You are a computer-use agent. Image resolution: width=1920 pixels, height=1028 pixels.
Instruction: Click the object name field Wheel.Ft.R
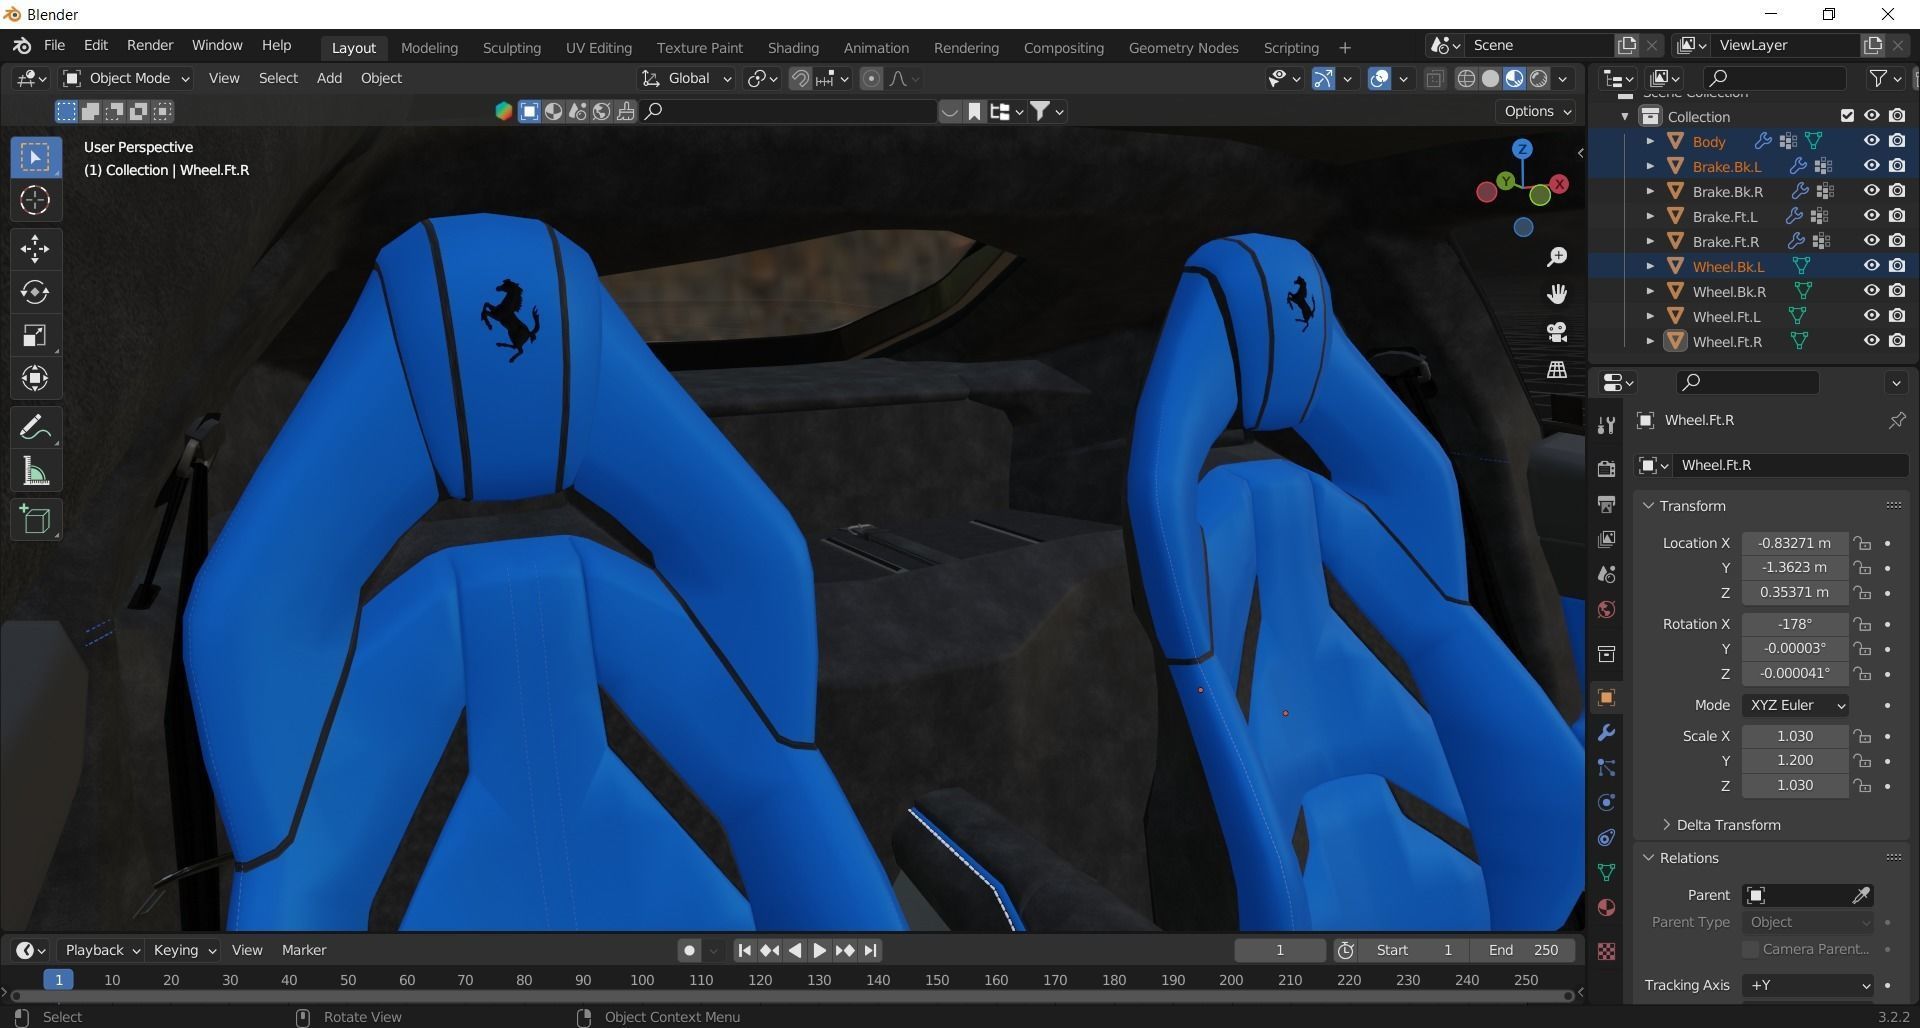(x=1790, y=465)
